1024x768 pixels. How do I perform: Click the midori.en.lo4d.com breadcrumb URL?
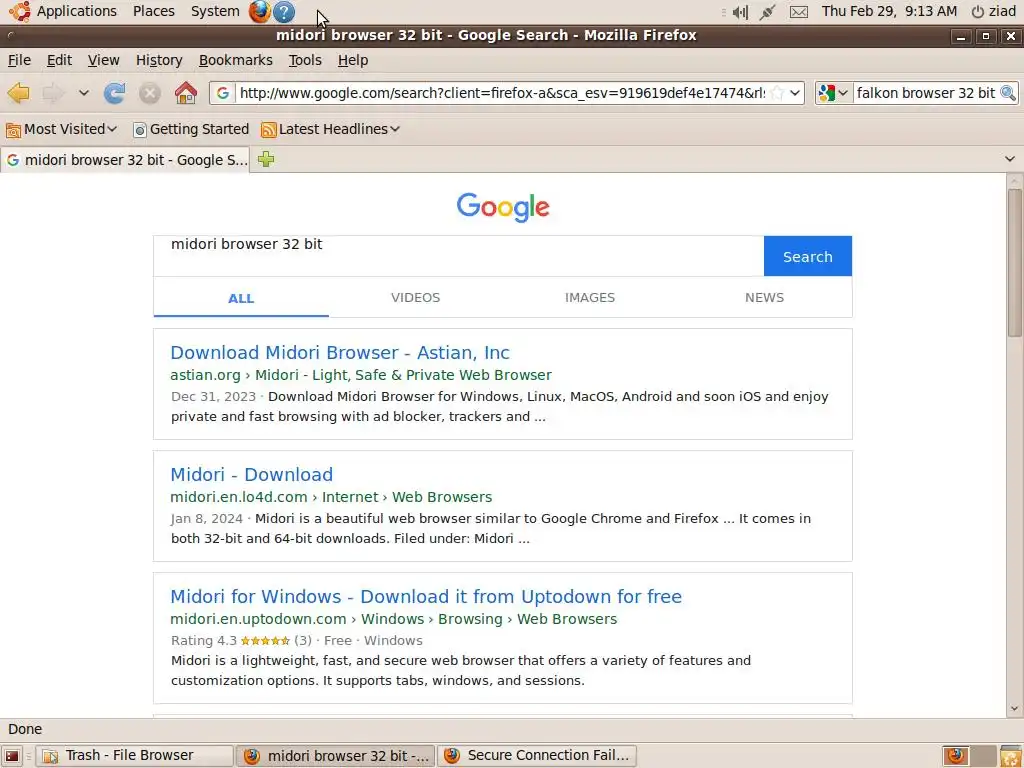tap(331, 497)
